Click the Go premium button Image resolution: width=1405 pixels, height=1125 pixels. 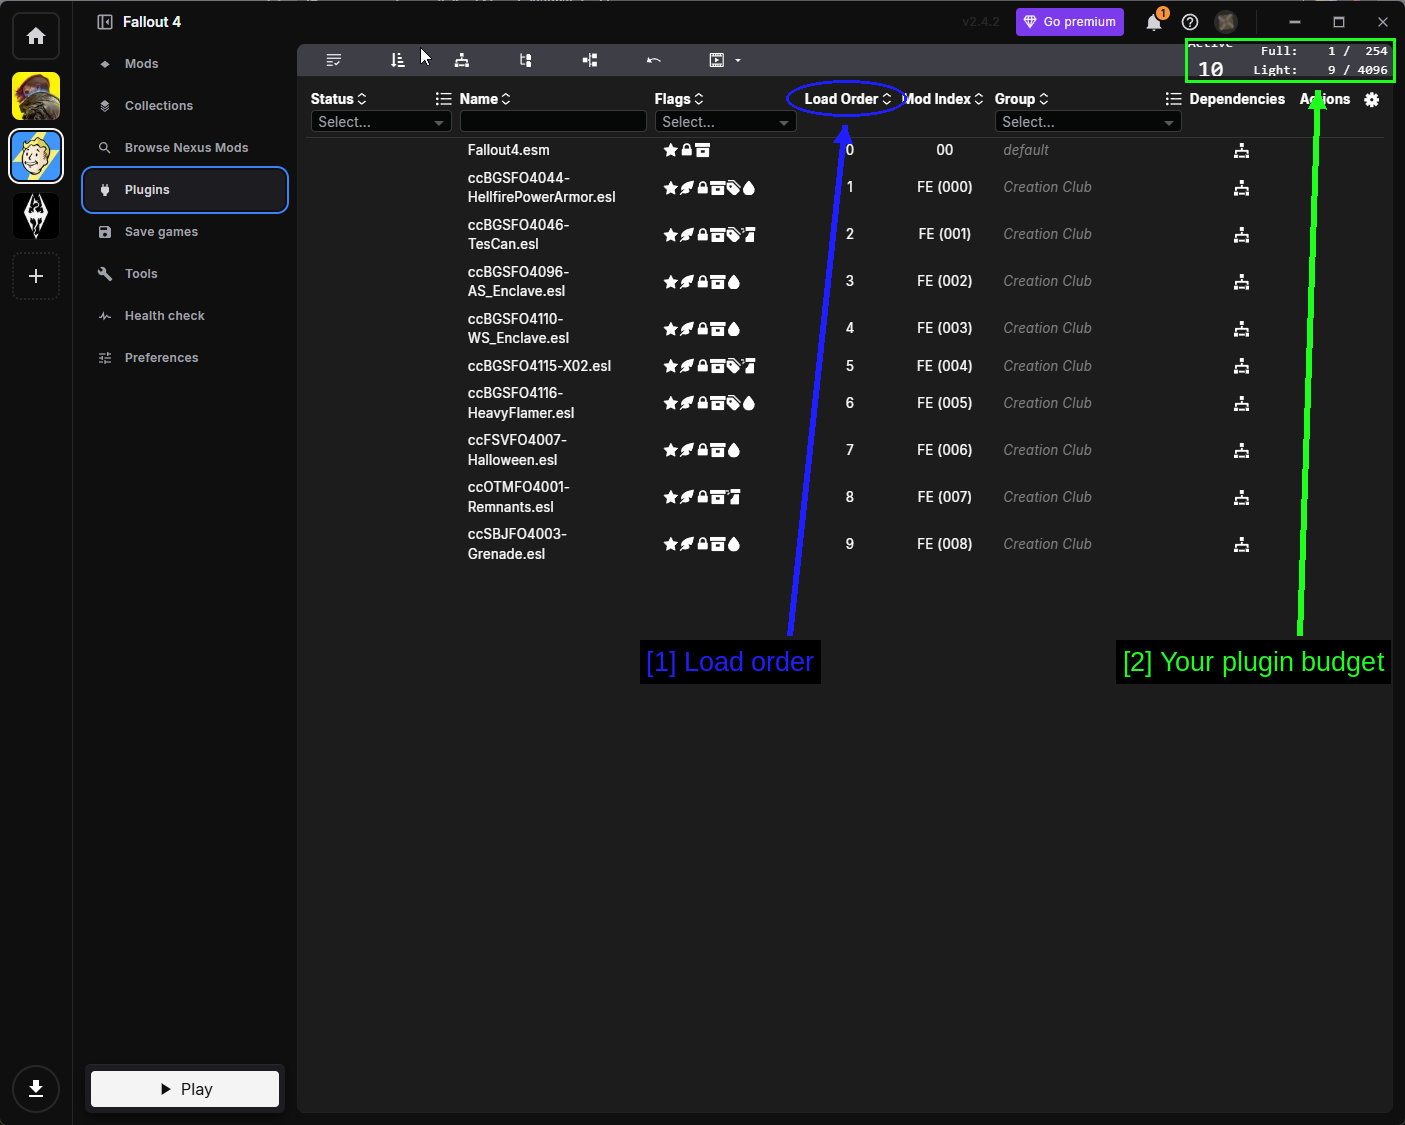[1069, 22]
